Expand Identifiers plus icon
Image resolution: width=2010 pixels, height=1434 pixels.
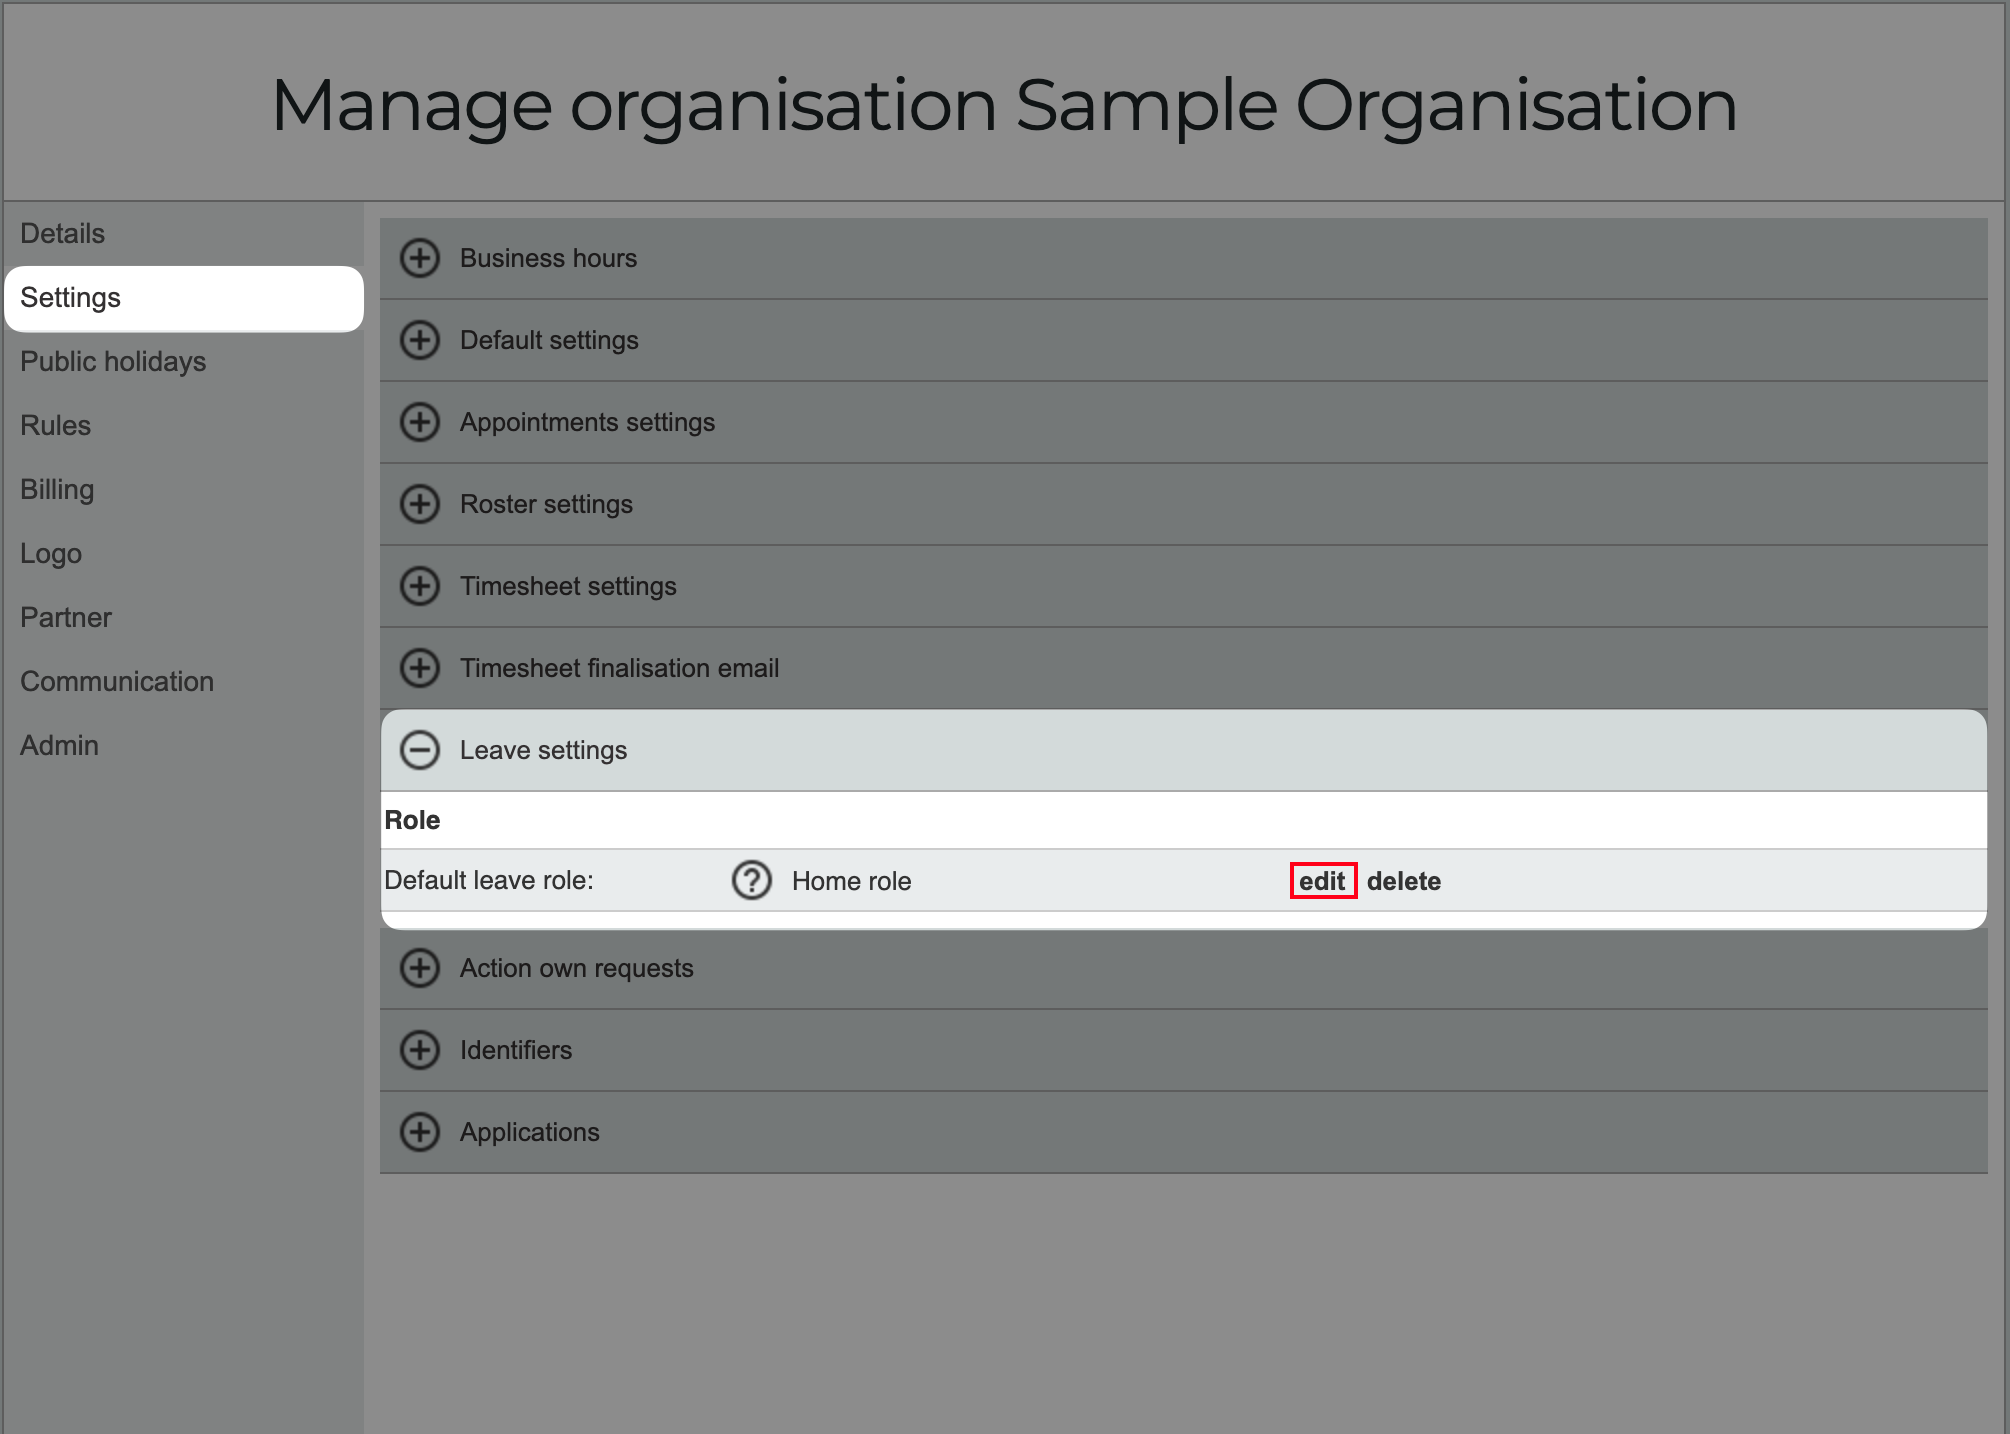click(420, 1050)
